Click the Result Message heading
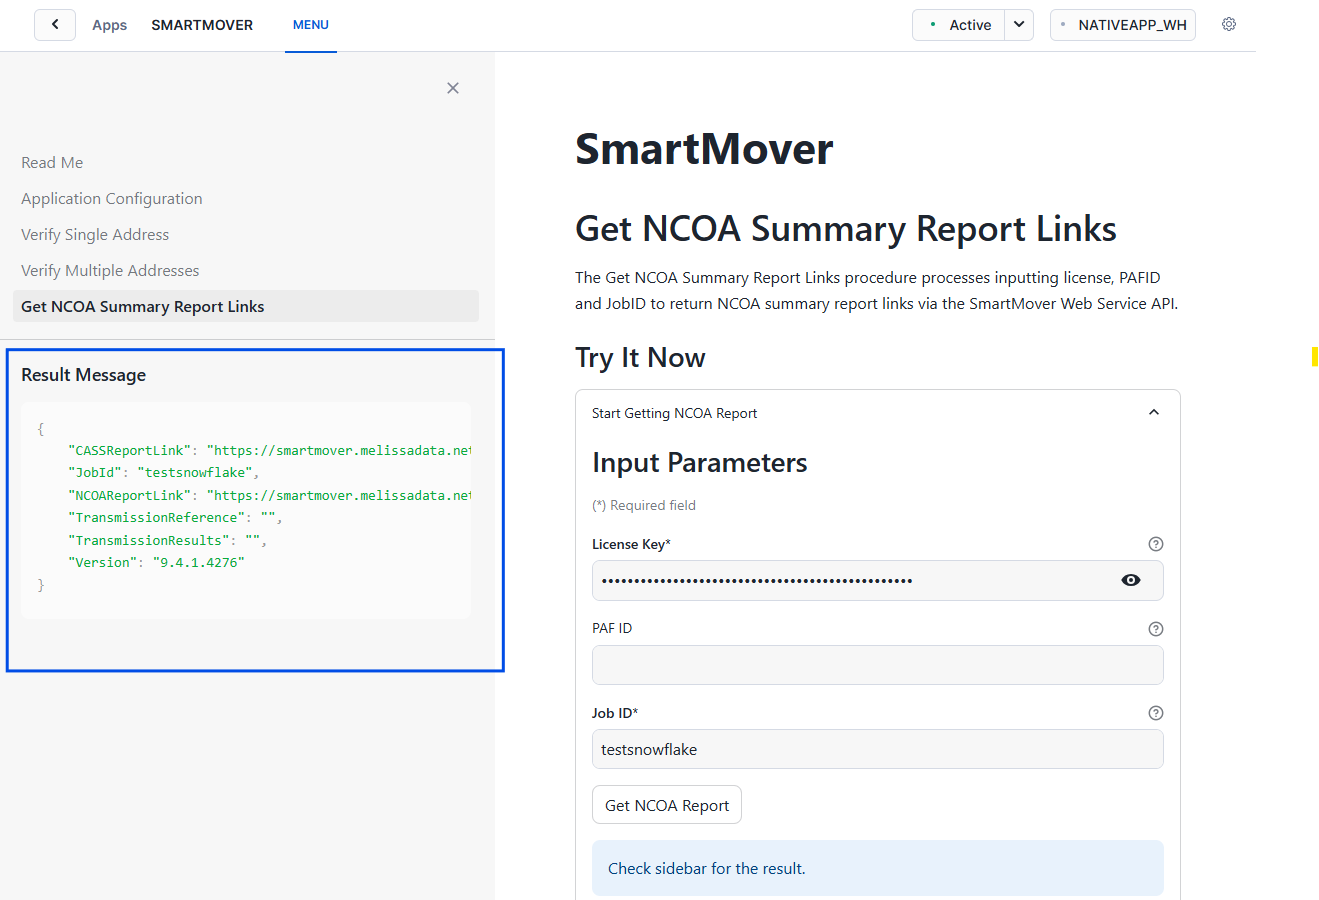 pos(84,375)
